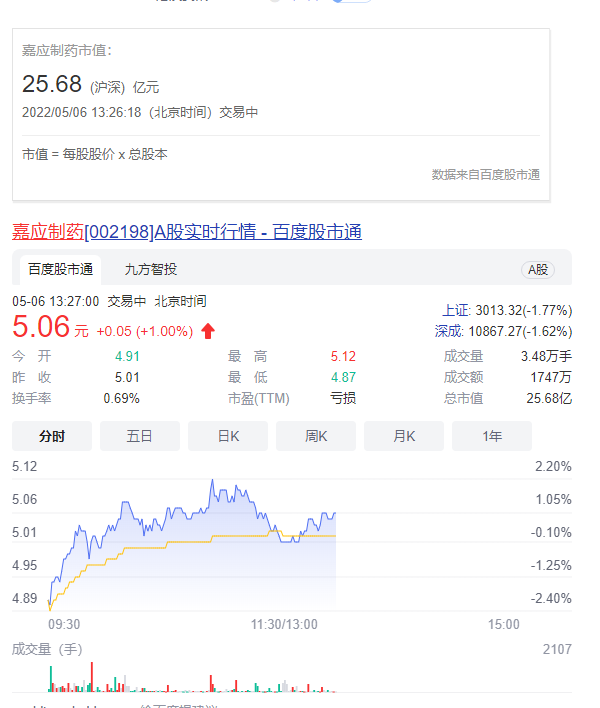The image size is (600, 708).
Task: Switch to the 百度股市通 tab
Action: point(60,270)
